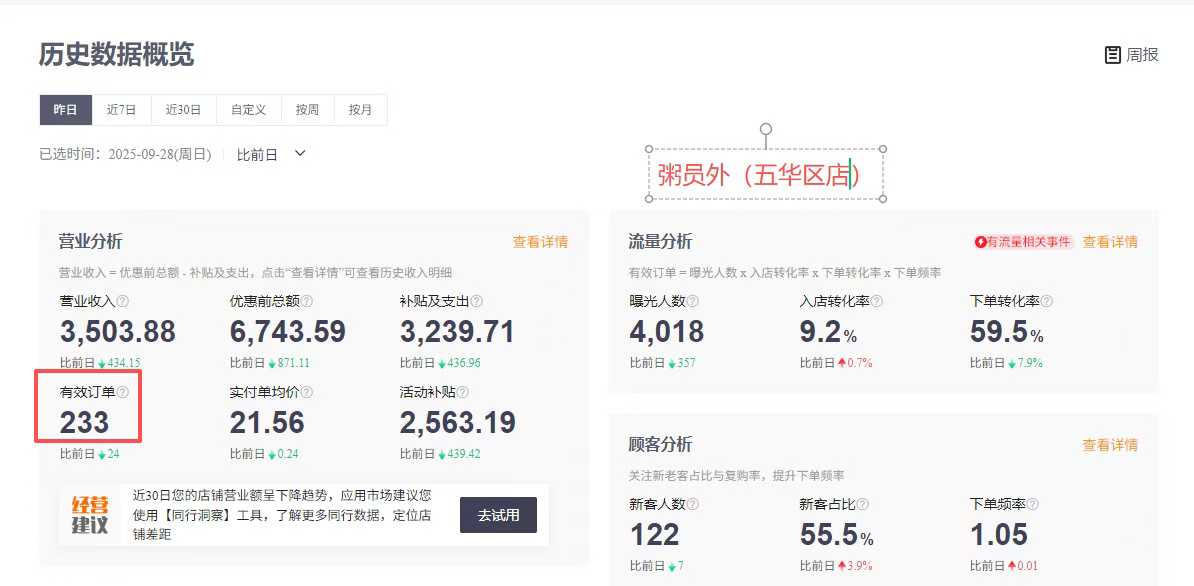Click the 有流量相关事件 alert tag
The width and height of the screenshot is (1194, 586).
[x=1023, y=242]
